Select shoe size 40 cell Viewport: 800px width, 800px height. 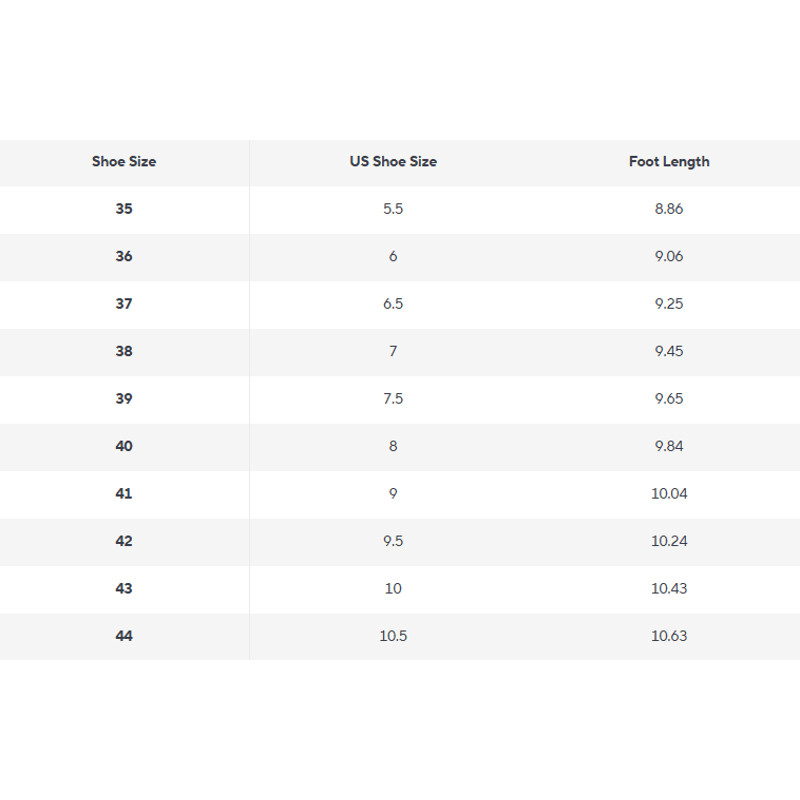pos(124,446)
